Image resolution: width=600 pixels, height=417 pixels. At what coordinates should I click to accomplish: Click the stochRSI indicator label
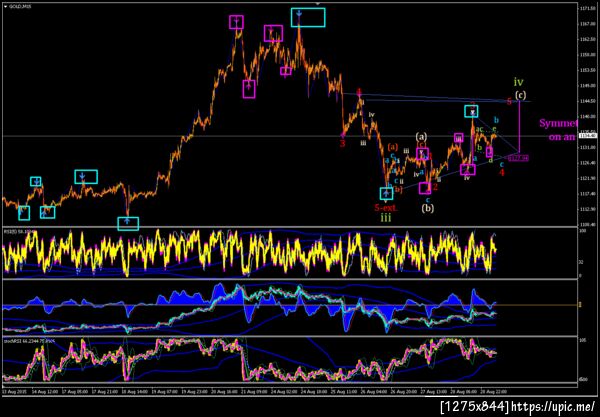click(29, 340)
